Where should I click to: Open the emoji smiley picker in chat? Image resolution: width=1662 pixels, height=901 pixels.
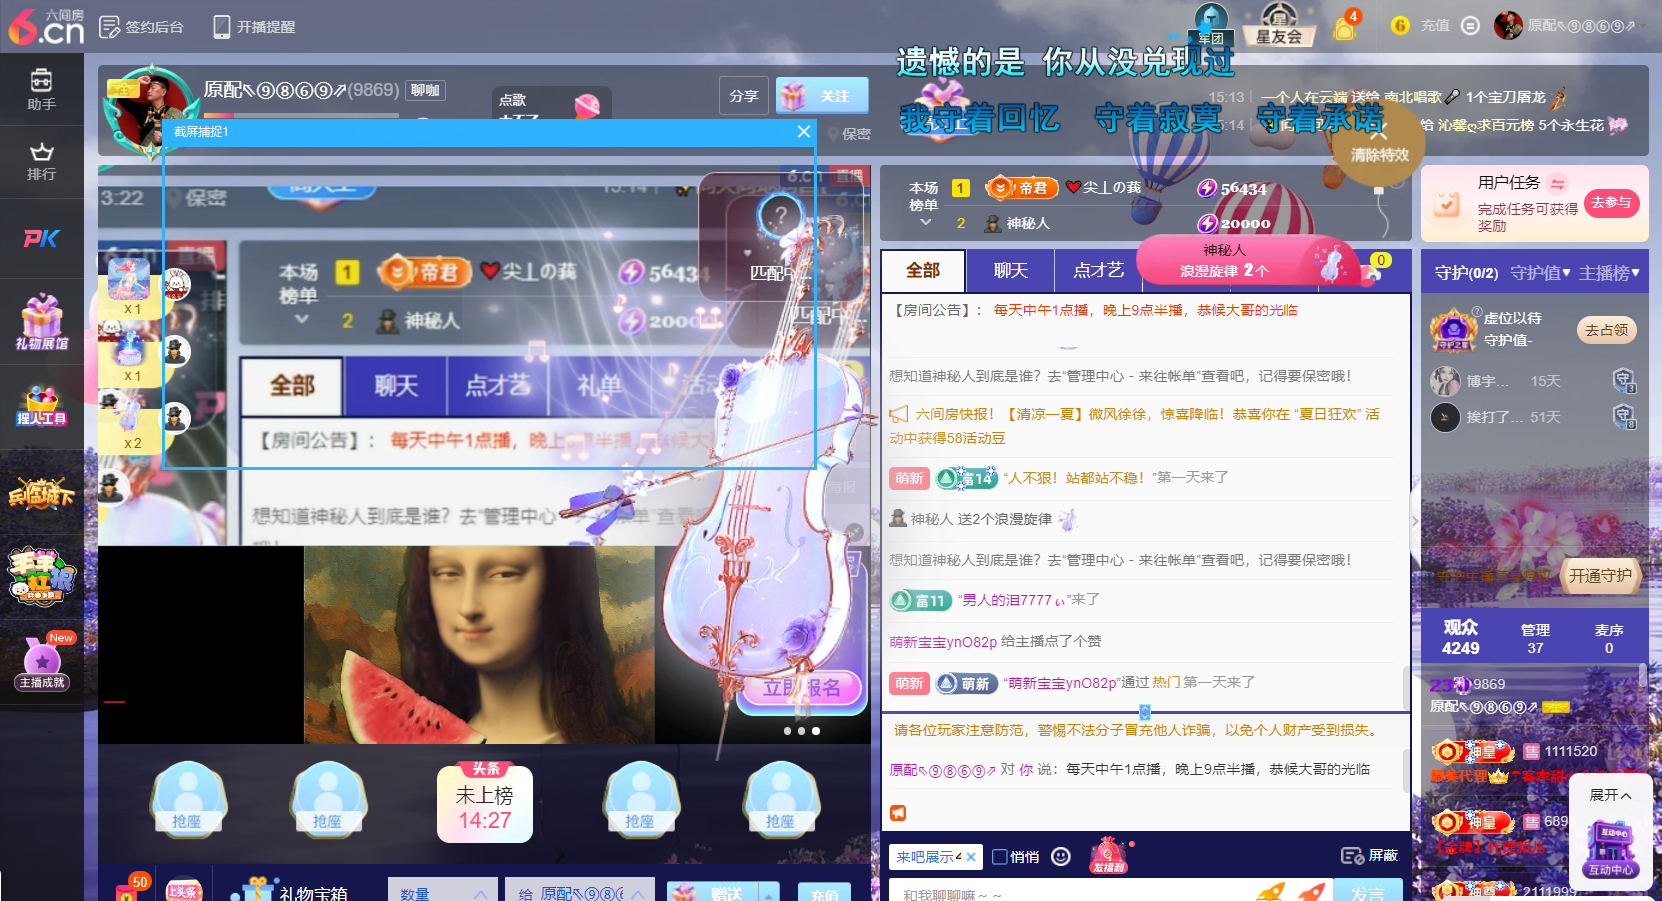1061,856
